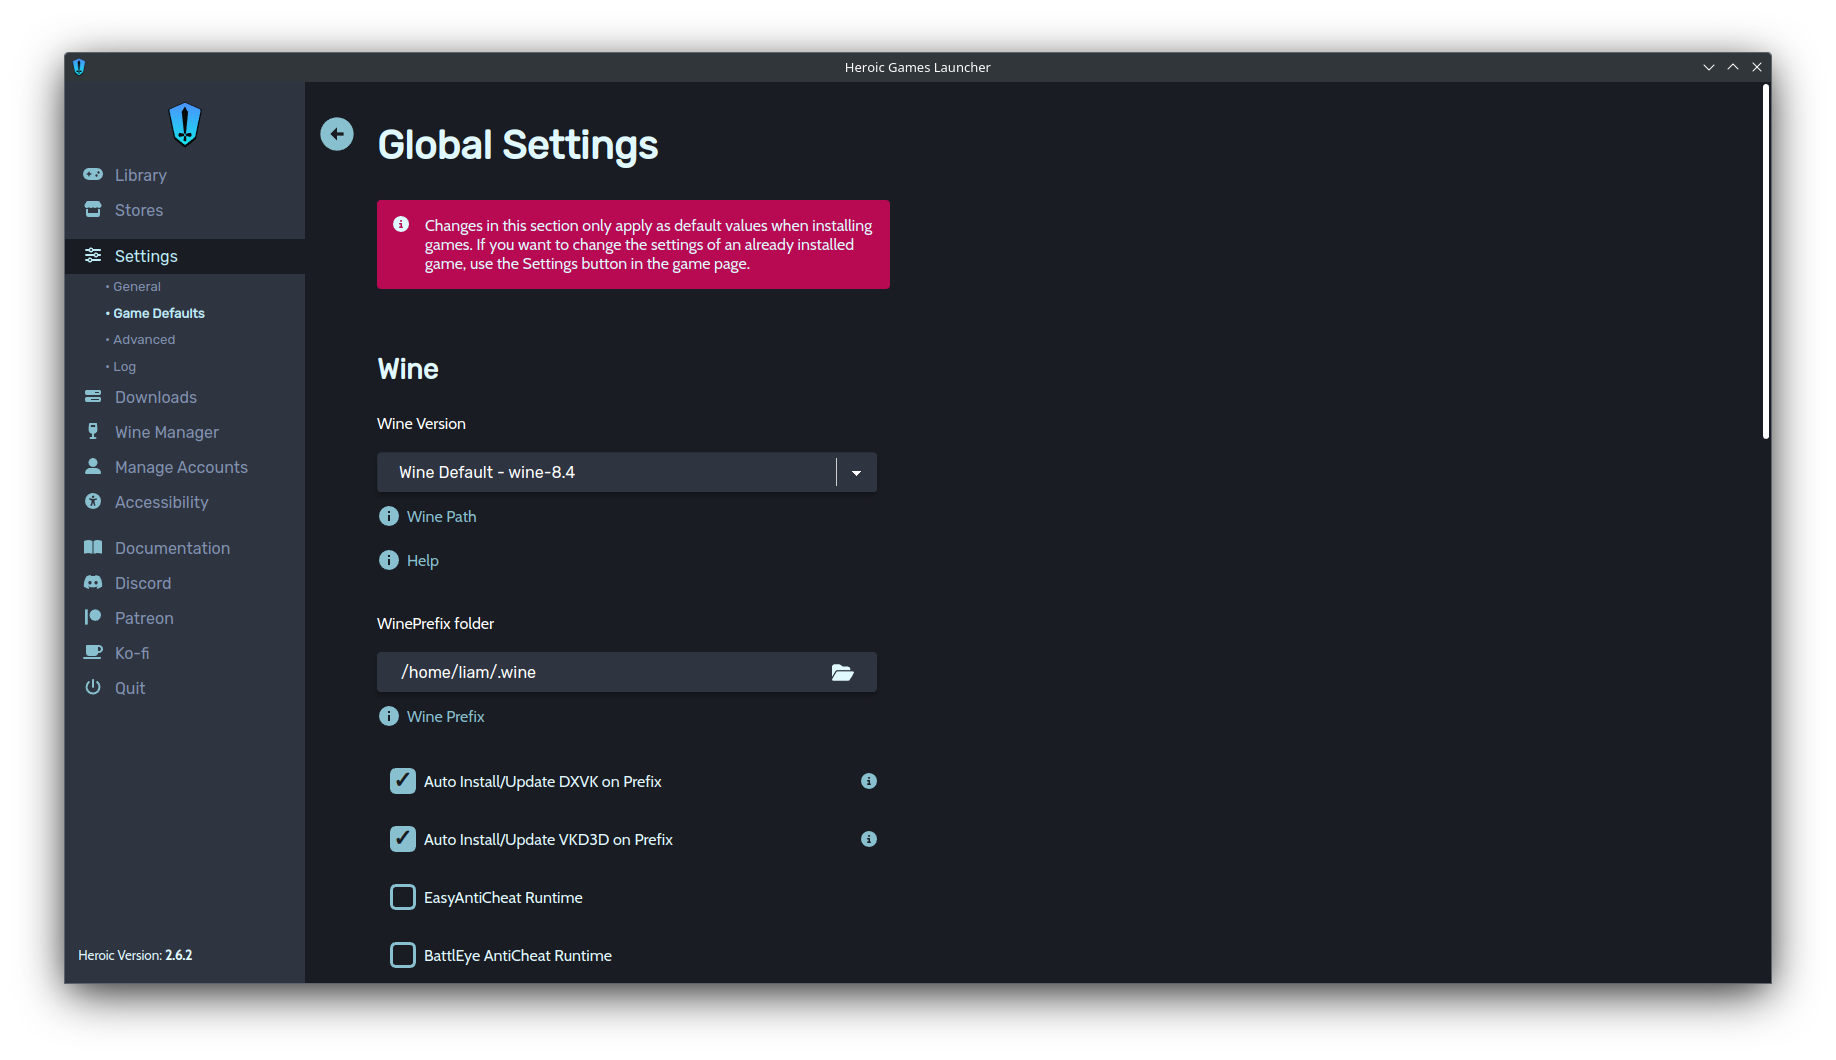Image resolution: width=1836 pixels, height=1060 pixels.
Task: Click the Discord logo icon
Action: pyautogui.click(x=93, y=582)
